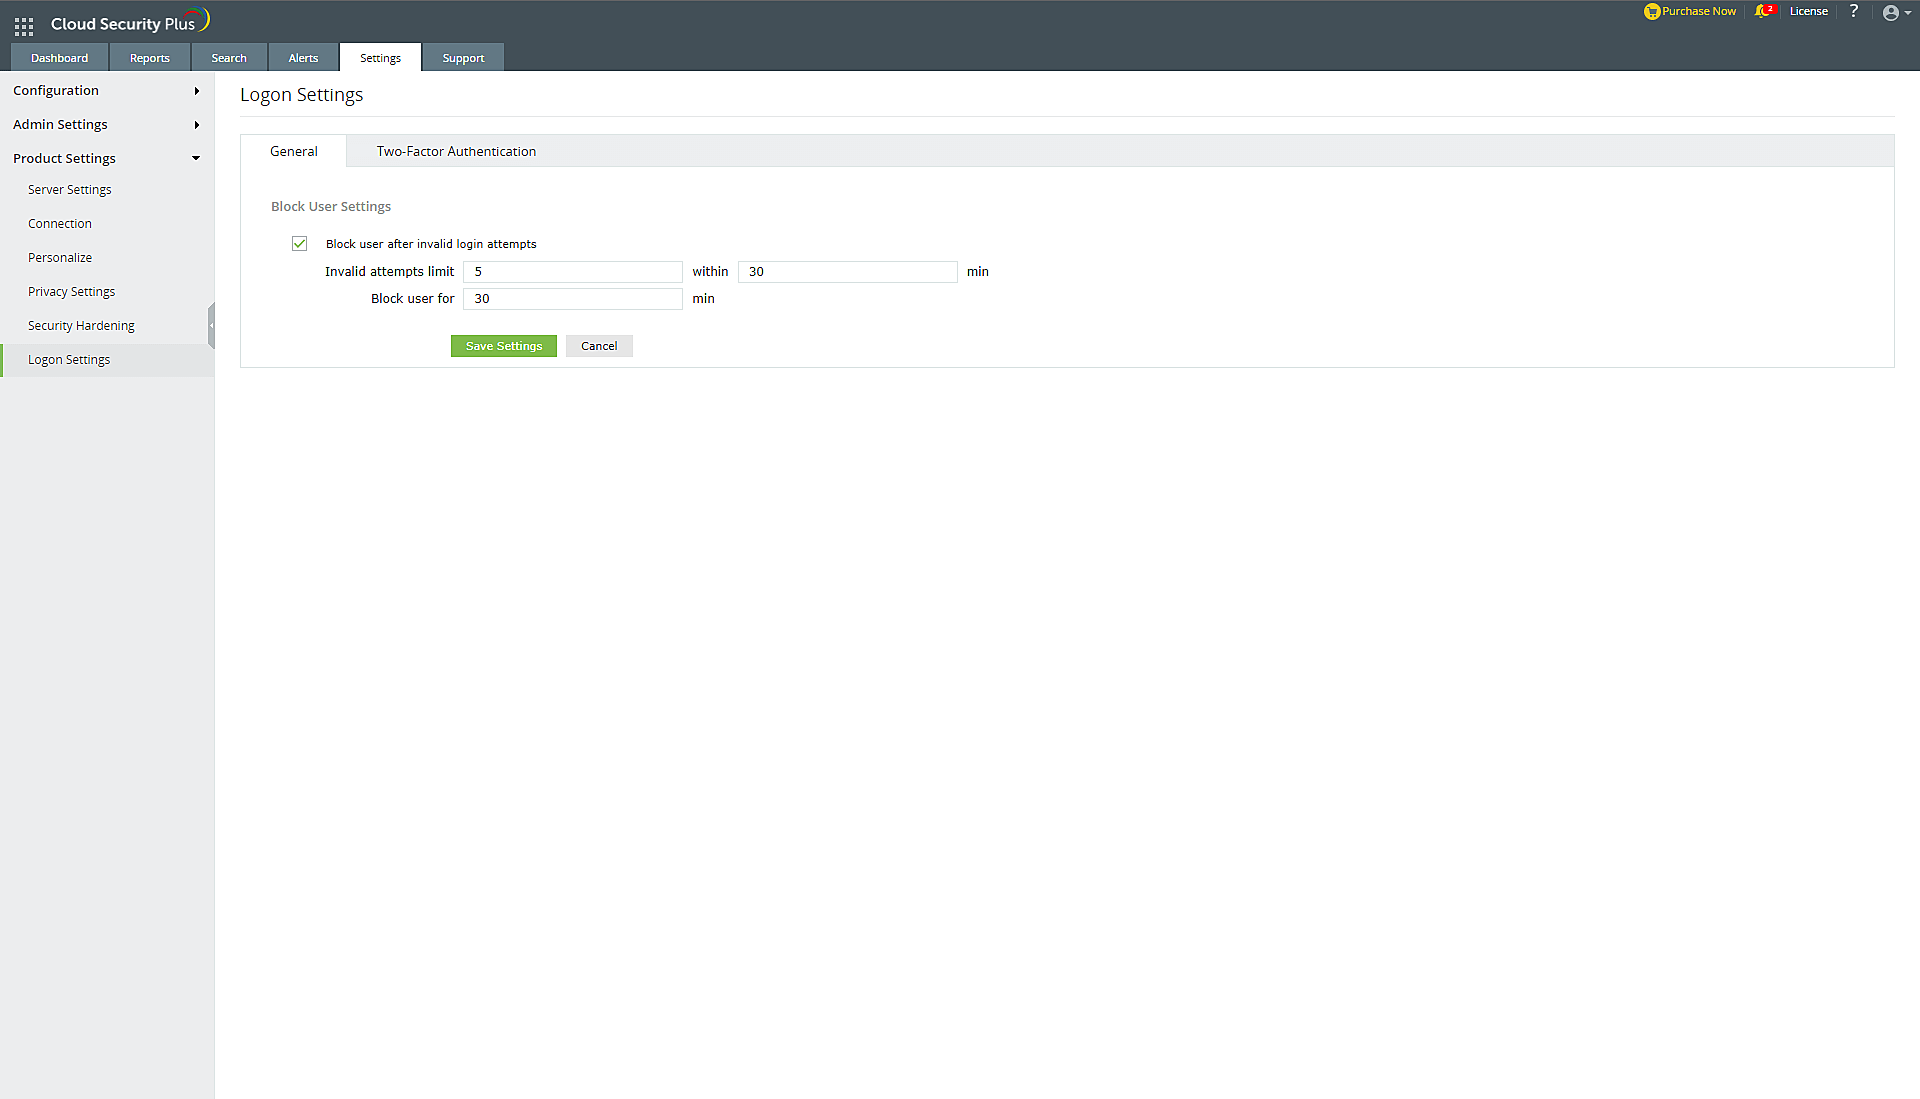
Task: Select Privacy Settings in sidebar
Action: (71, 292)
